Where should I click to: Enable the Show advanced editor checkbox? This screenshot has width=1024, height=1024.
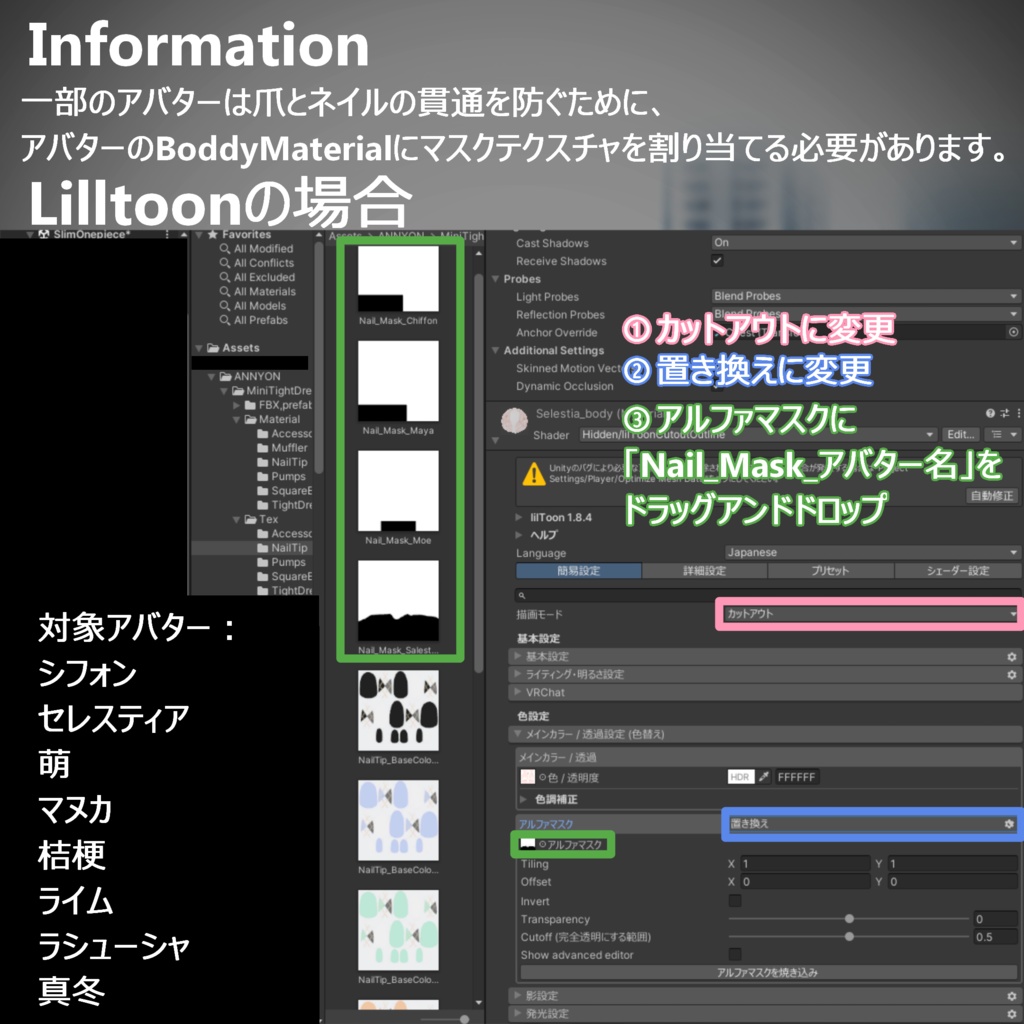pos(735,955)
